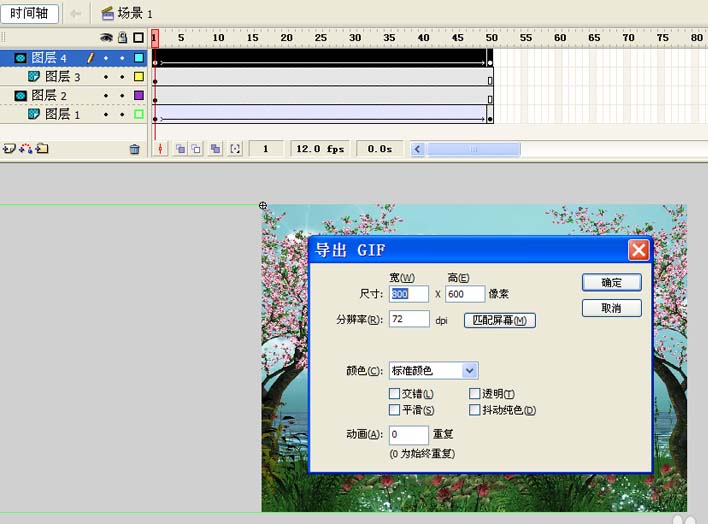Click end keyframe of 图层 4 tween
The width and height of the screenshot is (708, 524).
coord(490,63)
